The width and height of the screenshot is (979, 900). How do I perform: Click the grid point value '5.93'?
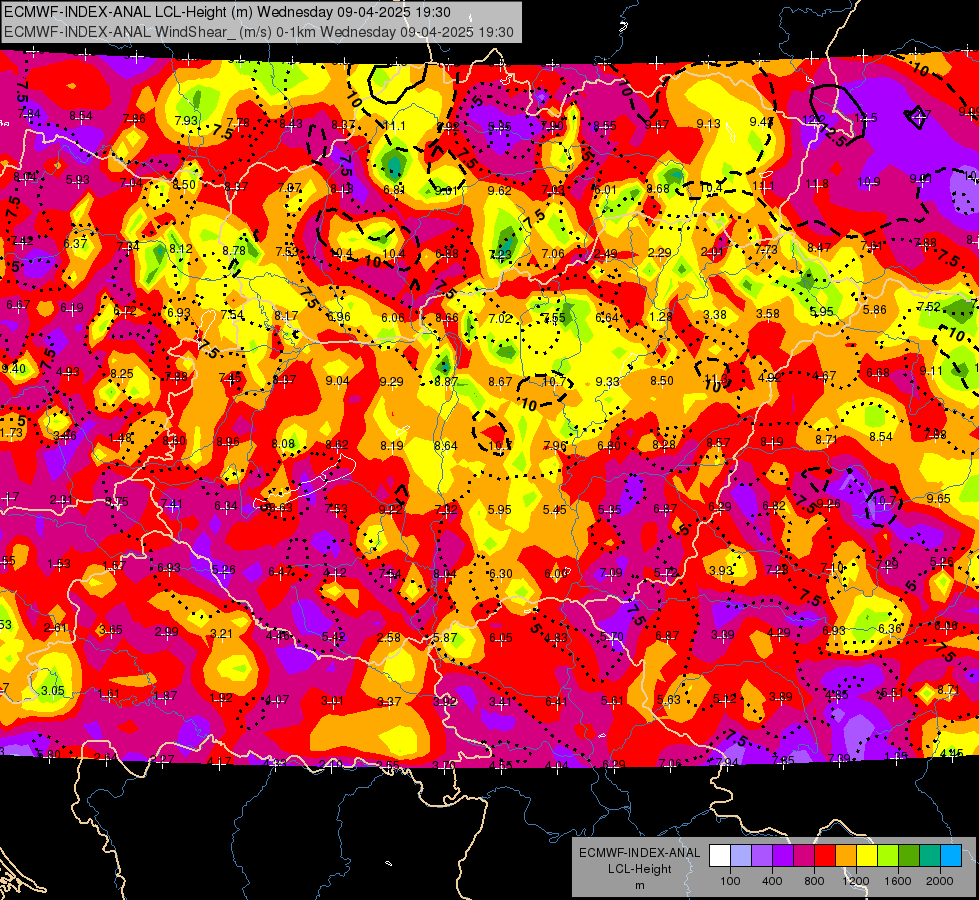pyautogui.click(x=77, y=179)
